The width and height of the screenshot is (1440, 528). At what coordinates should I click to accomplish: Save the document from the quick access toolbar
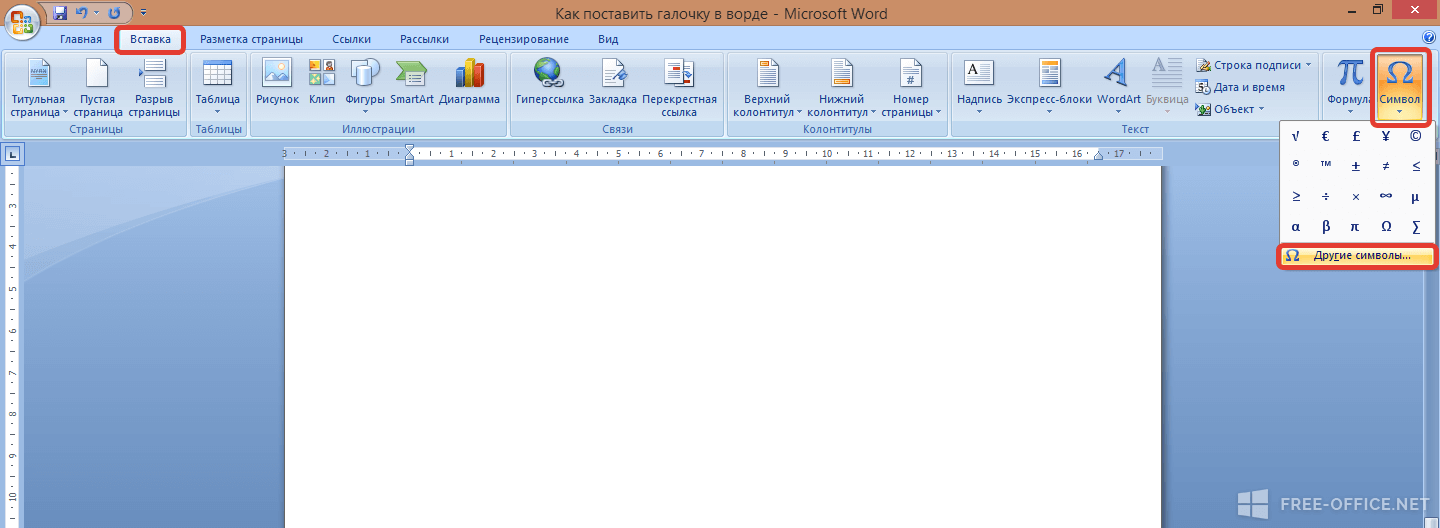pos(60,13)
